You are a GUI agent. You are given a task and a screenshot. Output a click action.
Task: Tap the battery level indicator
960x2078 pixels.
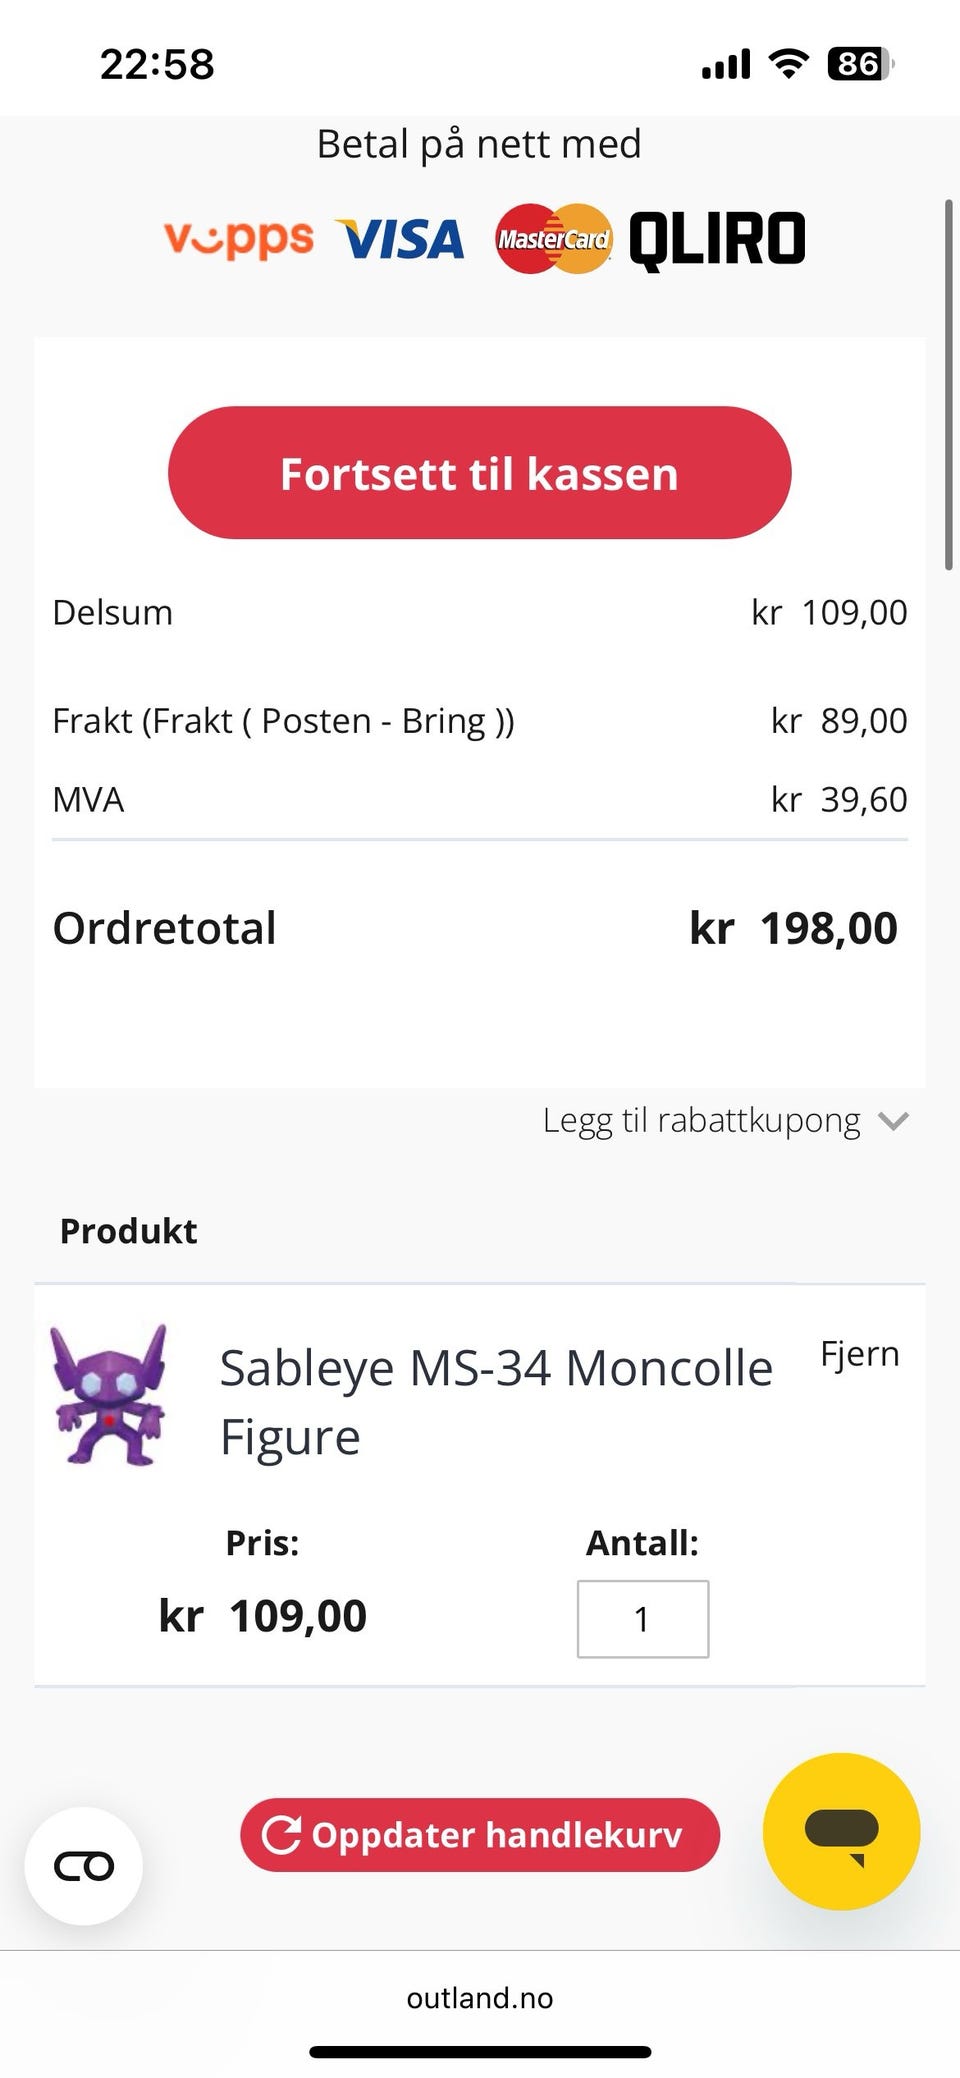(x=860, y=65)
